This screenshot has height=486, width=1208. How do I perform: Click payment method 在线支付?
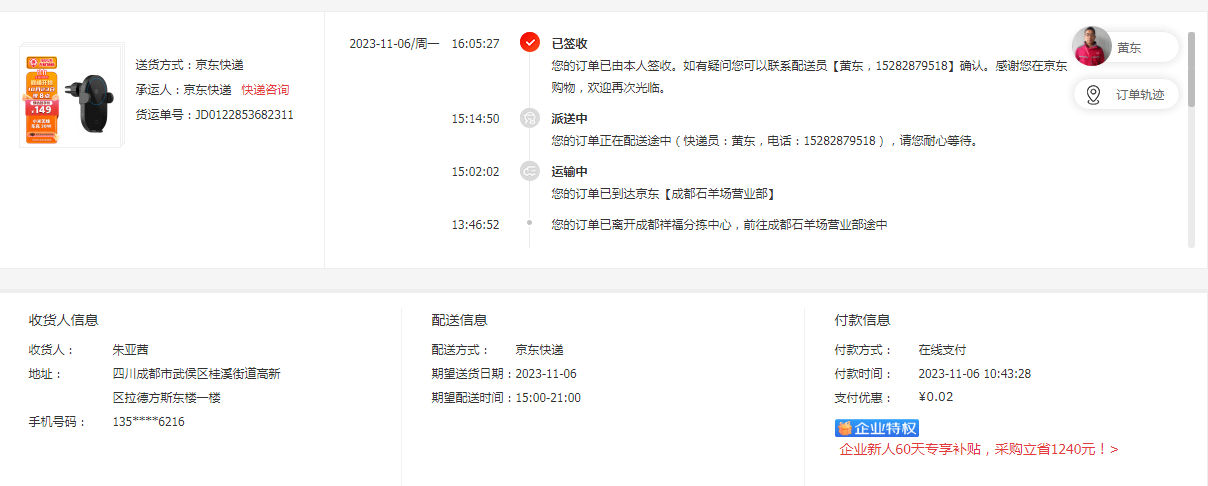pyautogui.click(x=943, y=350)
